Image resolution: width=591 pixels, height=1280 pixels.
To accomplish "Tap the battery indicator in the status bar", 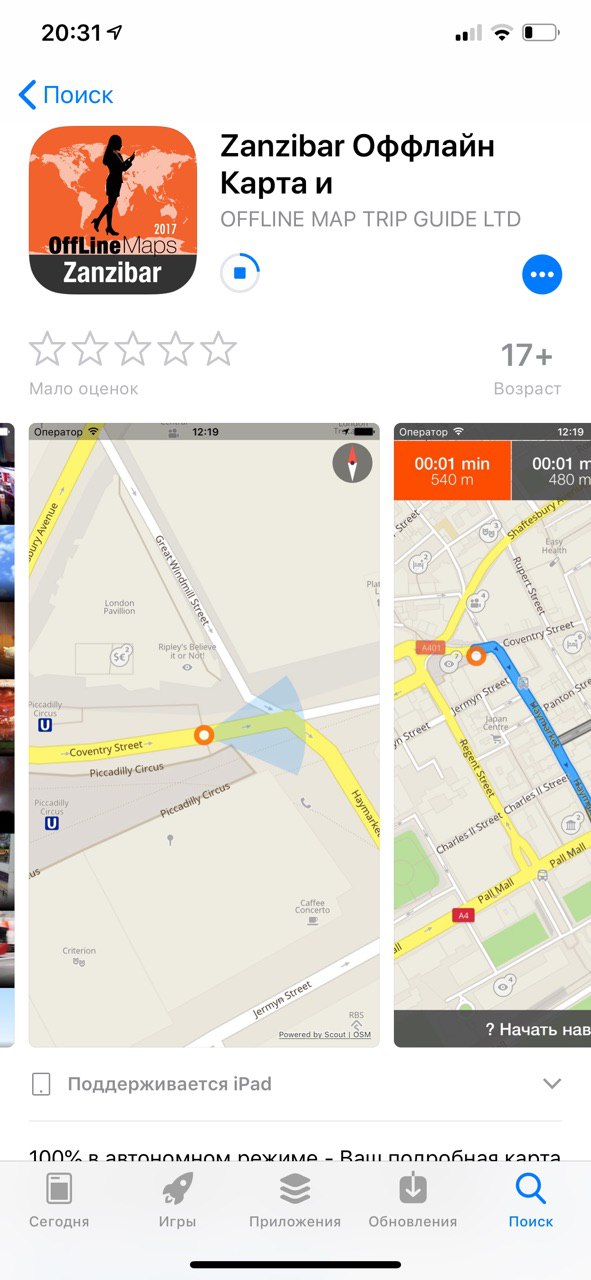I will pos(541,33).
